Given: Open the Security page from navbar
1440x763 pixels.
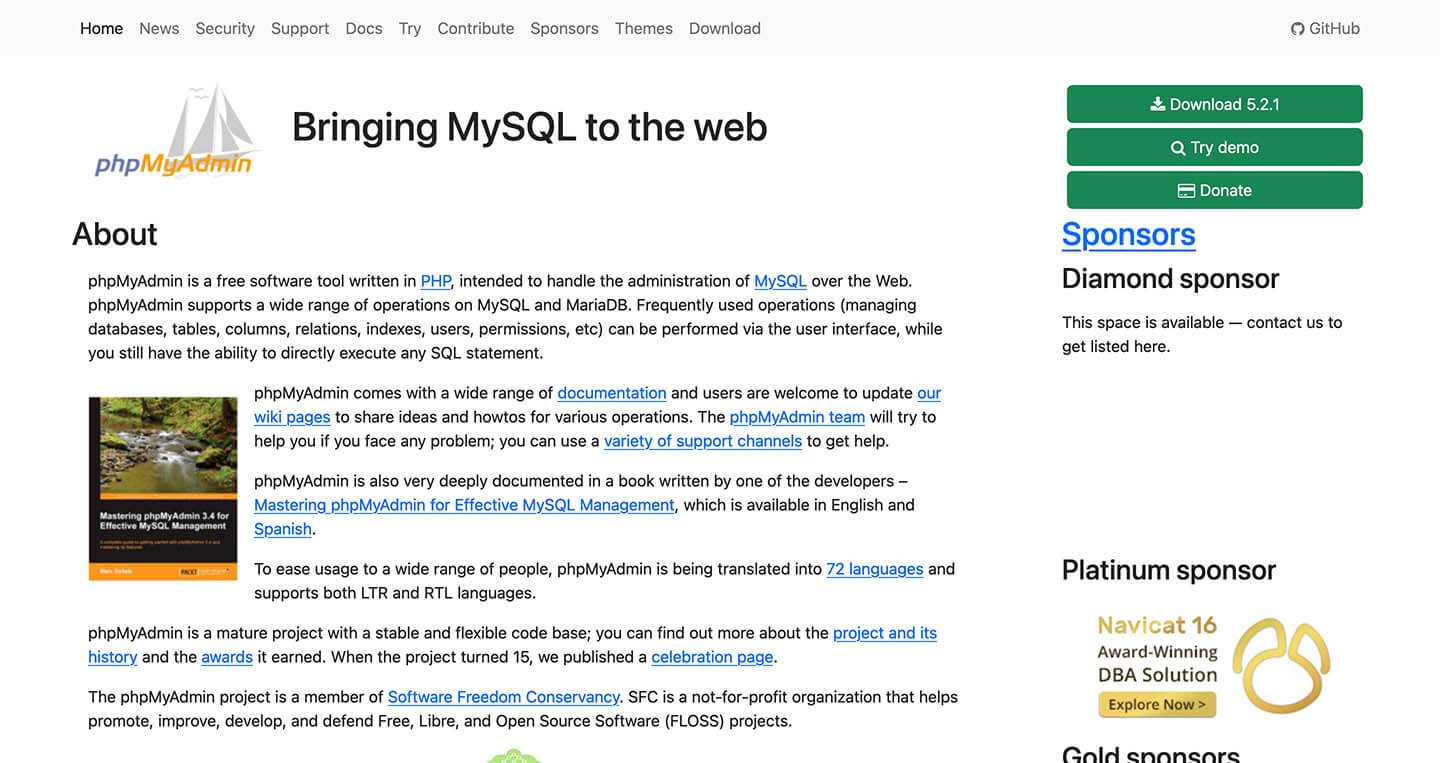Looking at the screenshot, I should 225,28.
